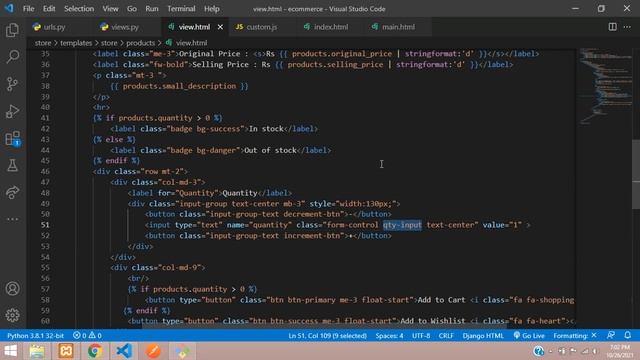Viewport: 640px width, 360px height.
Task: Open the Terminal menu
Action: click(x=181, y=9)
